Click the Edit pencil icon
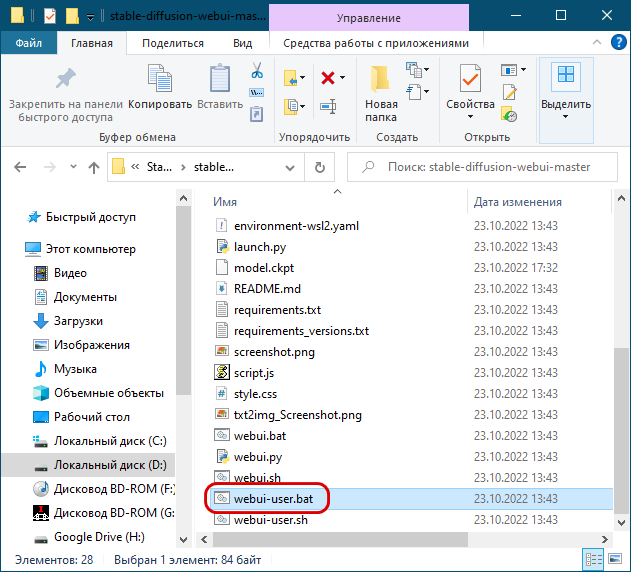This screenshot has width=631, height=572. [509, 93]
